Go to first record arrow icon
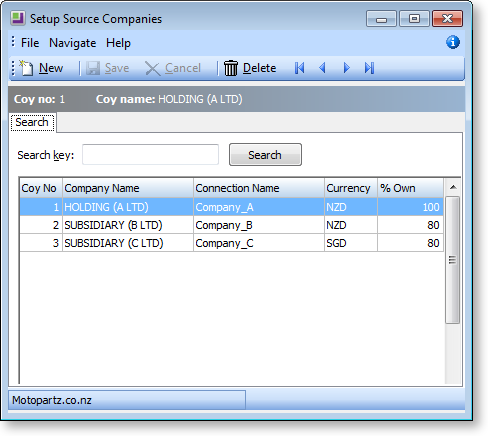The height and width of the screenshot is (436, 488). click(299, 68)
